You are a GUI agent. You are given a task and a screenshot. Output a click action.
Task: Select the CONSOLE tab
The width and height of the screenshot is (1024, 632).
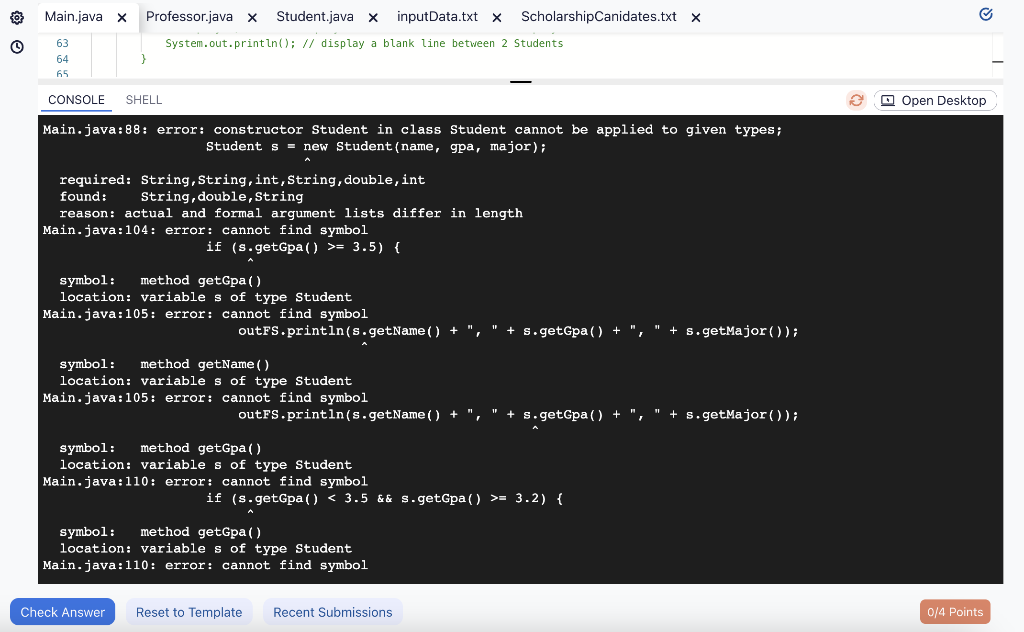click(x=75, y=99)
